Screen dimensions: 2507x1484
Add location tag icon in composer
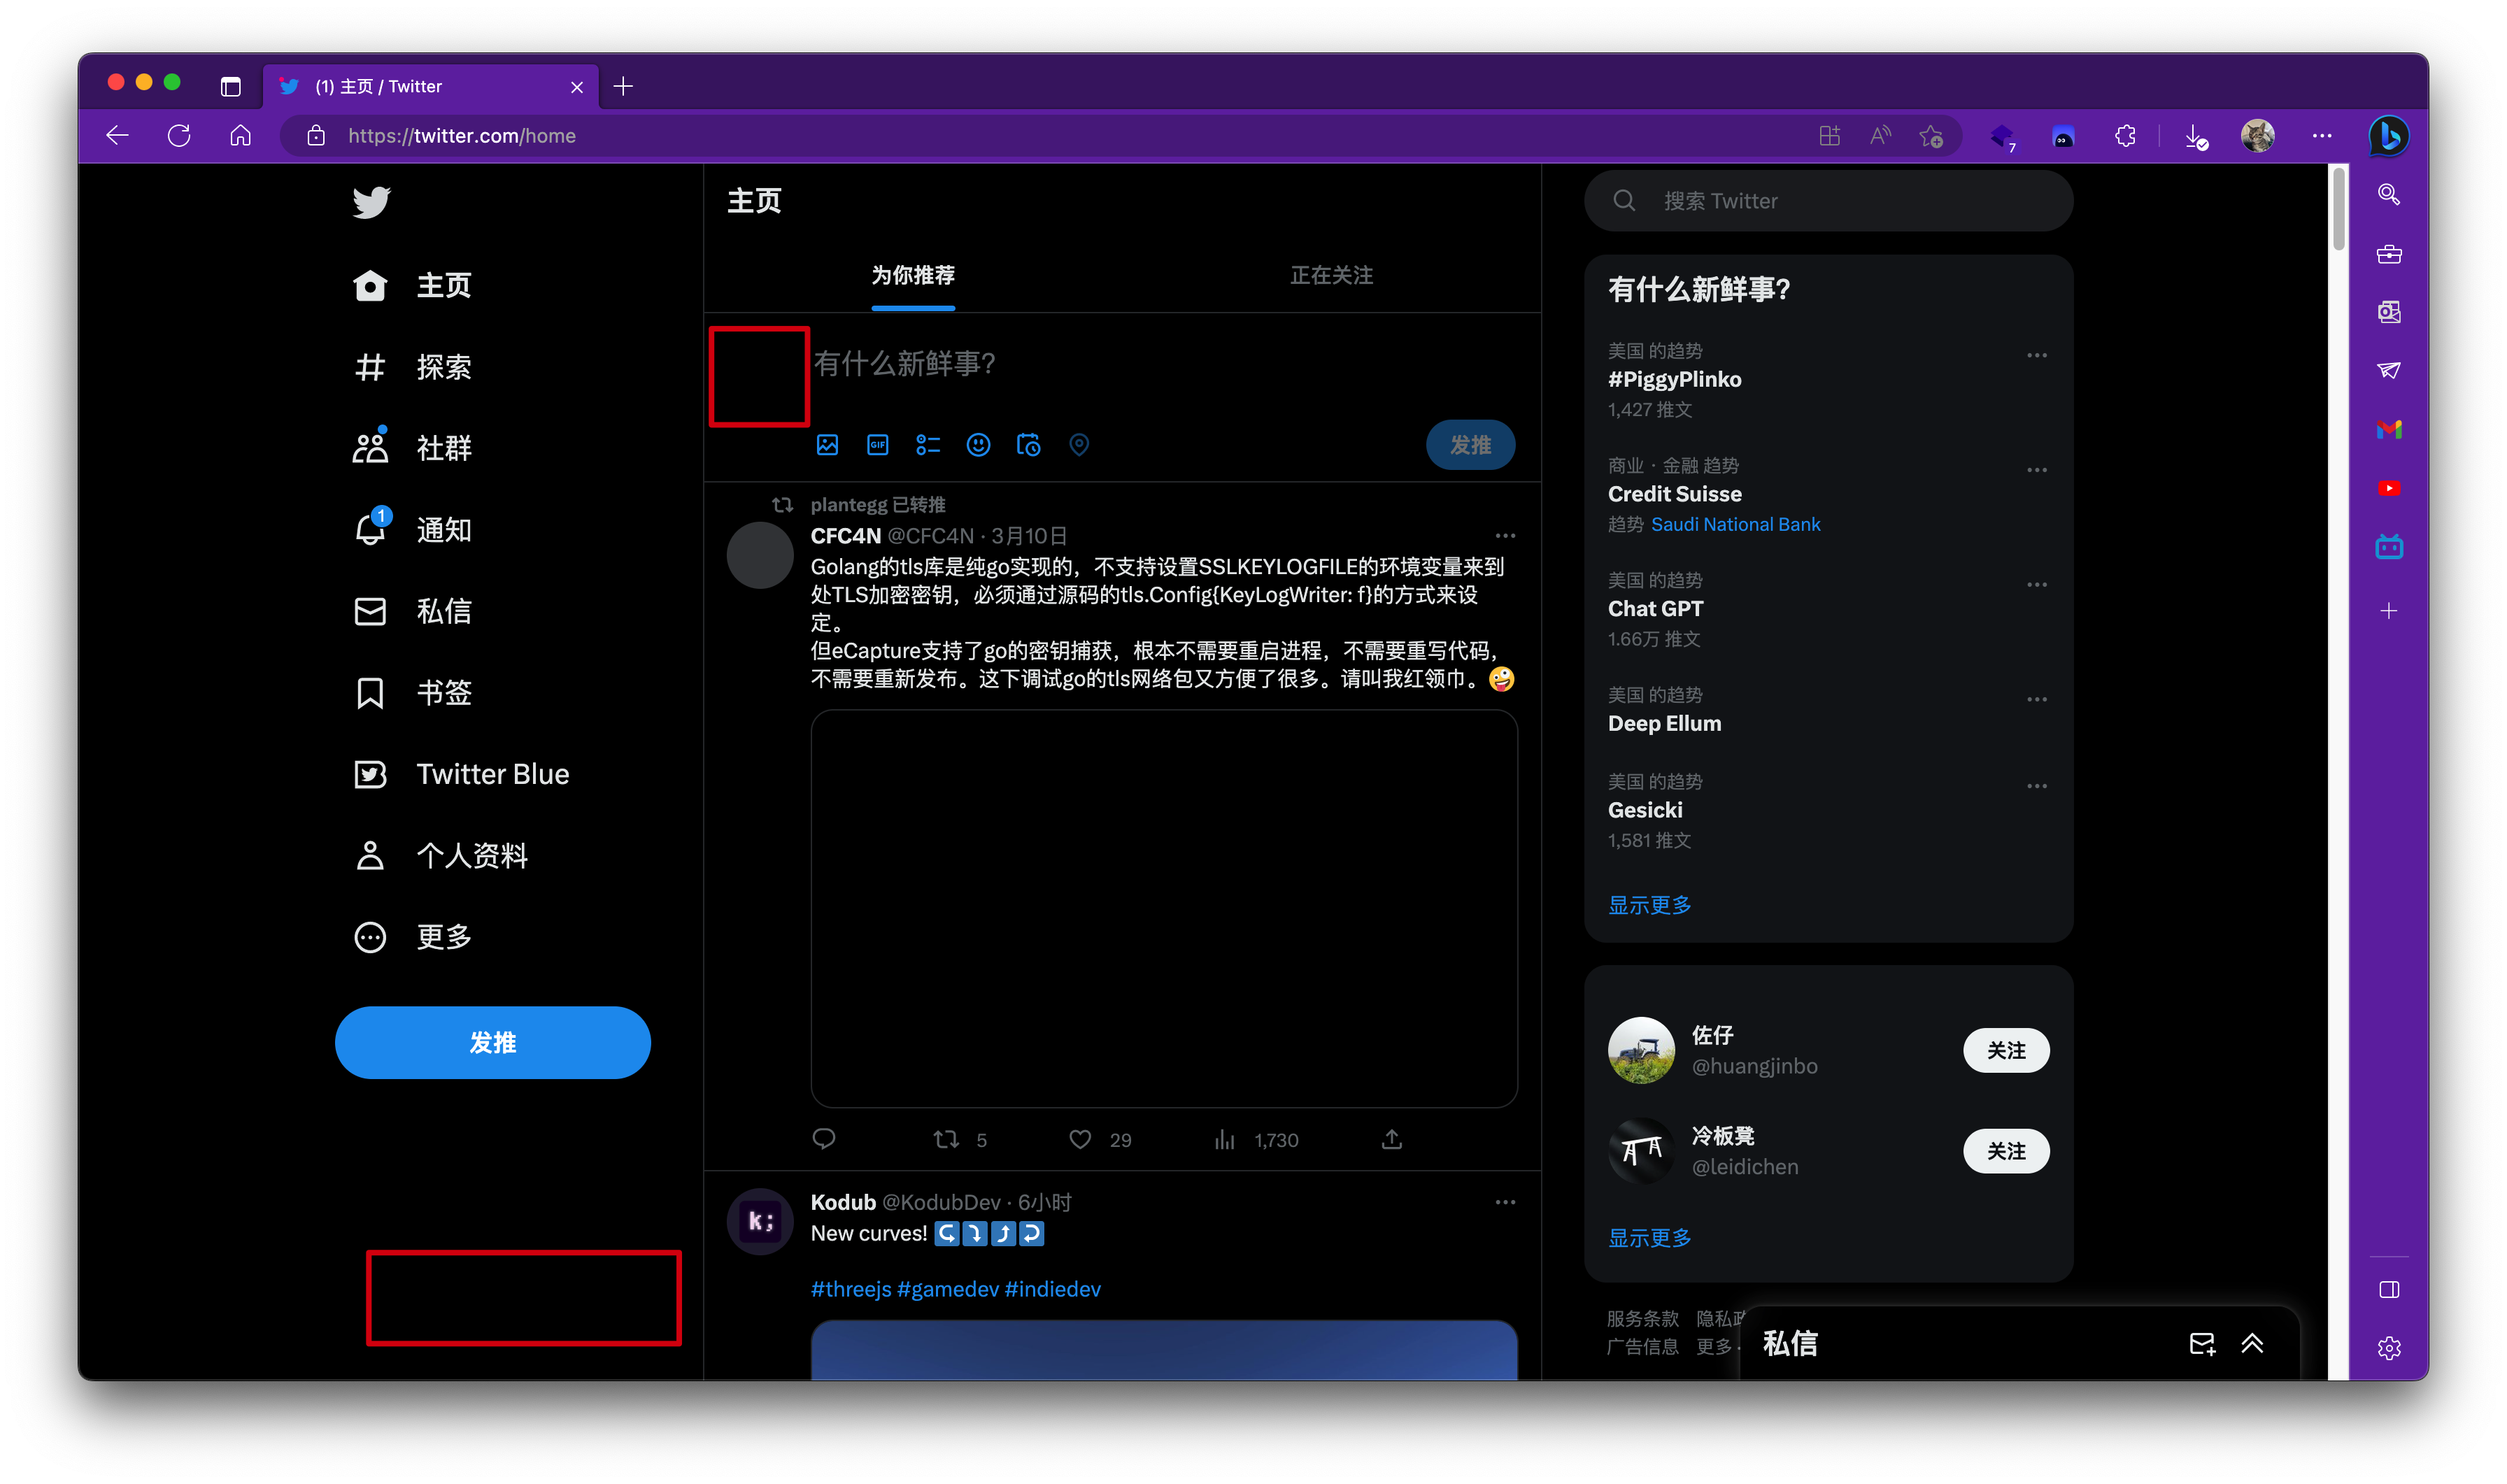pyautogui.click(x=1078, y=445)
